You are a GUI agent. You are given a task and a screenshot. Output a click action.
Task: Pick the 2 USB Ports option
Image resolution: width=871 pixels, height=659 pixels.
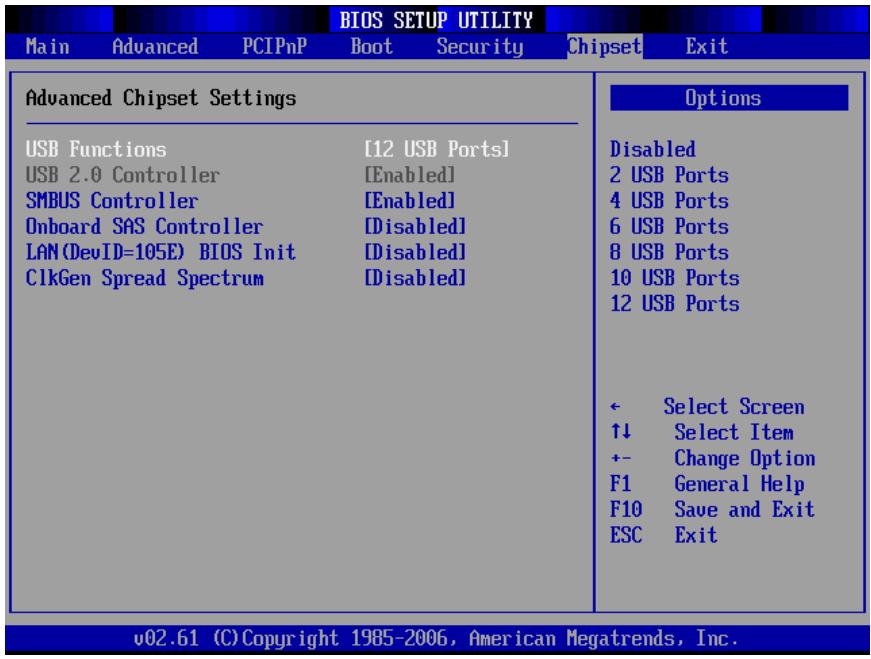pos(669,175)
